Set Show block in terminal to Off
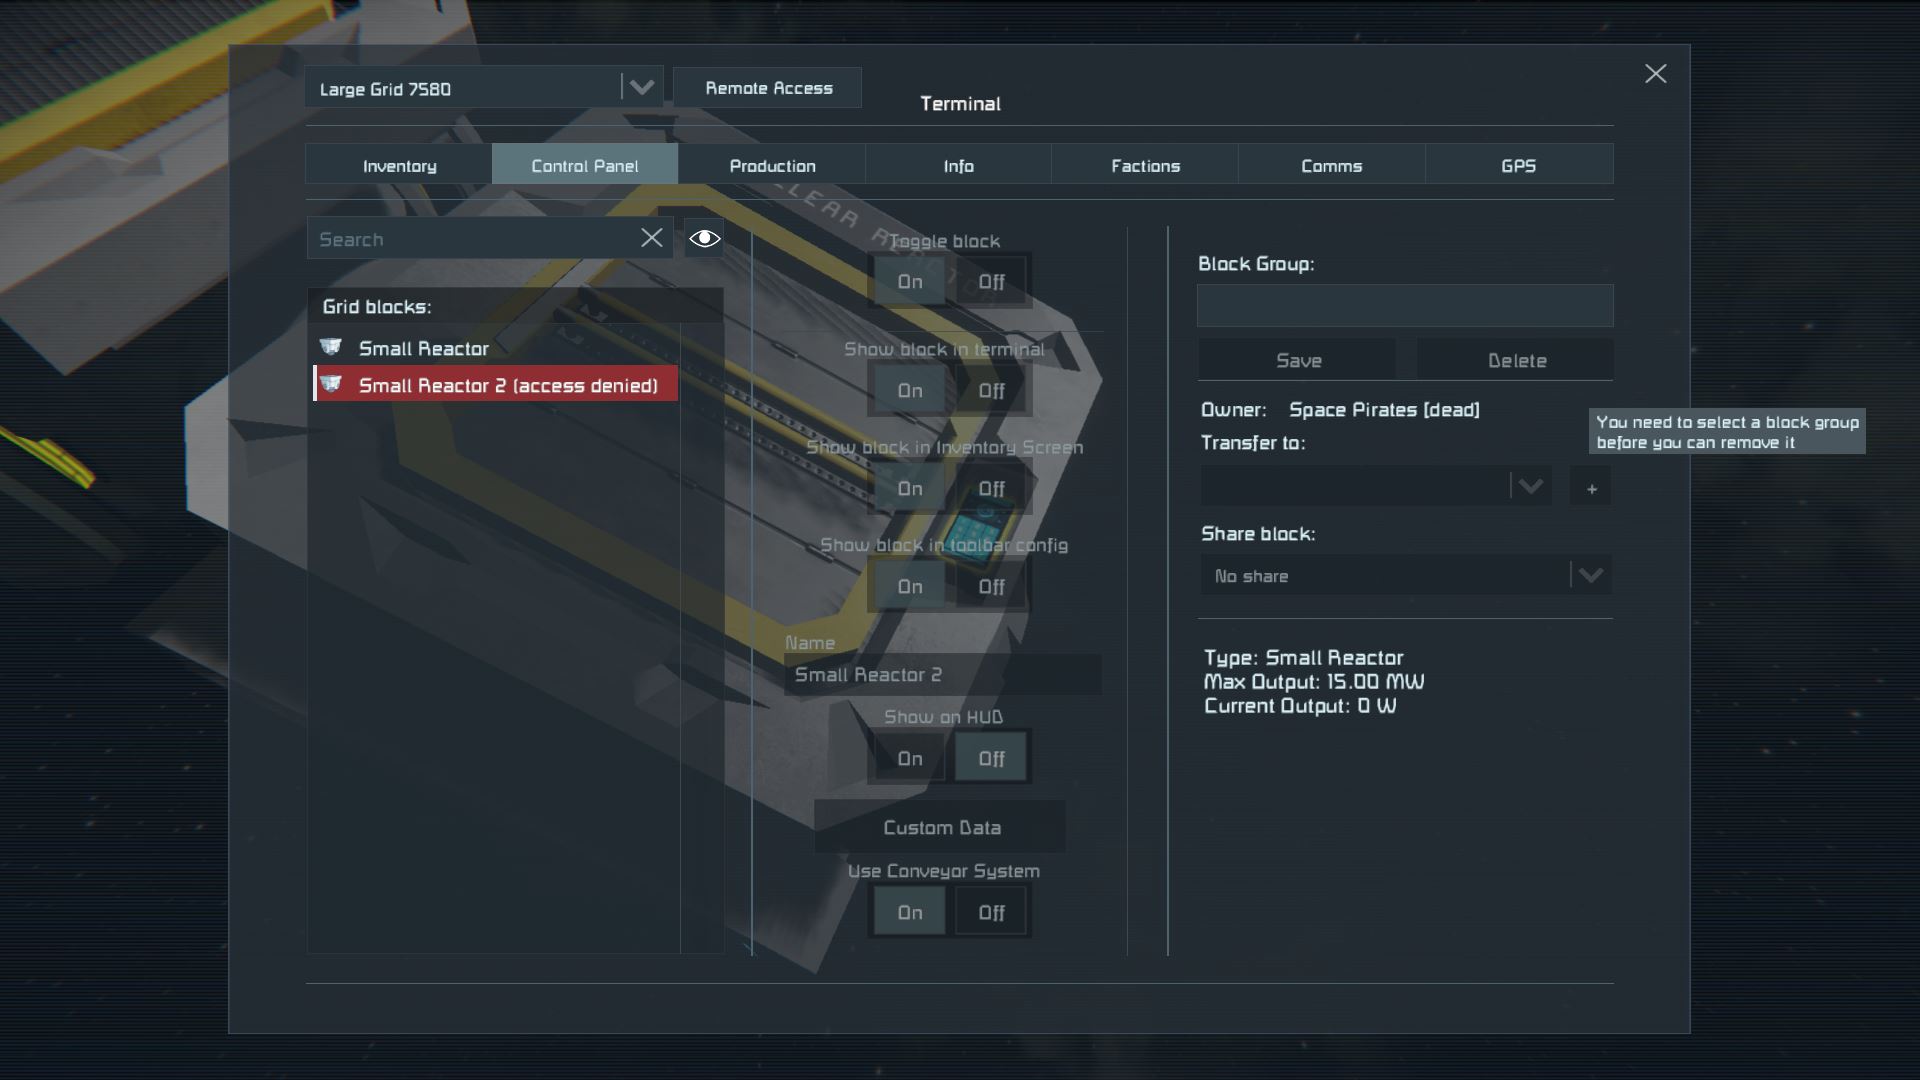Screen dimensions: 1920x1080 tap(990, 391)
